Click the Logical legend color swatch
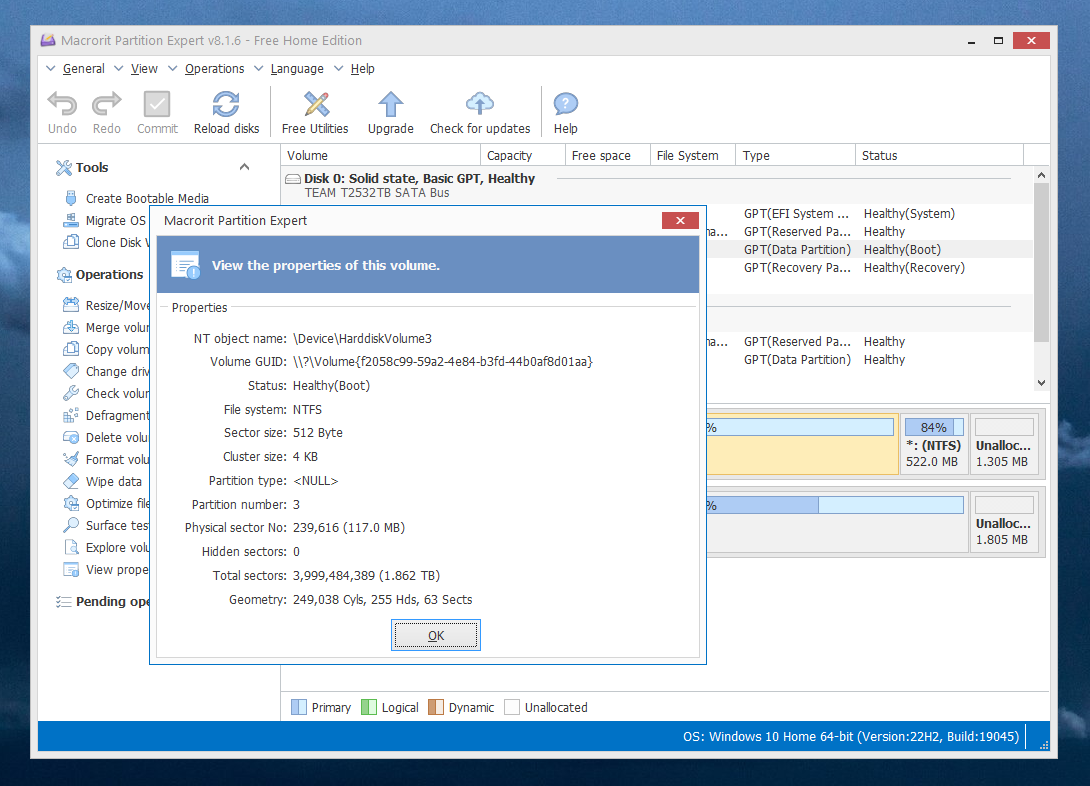 coord(368,707)
